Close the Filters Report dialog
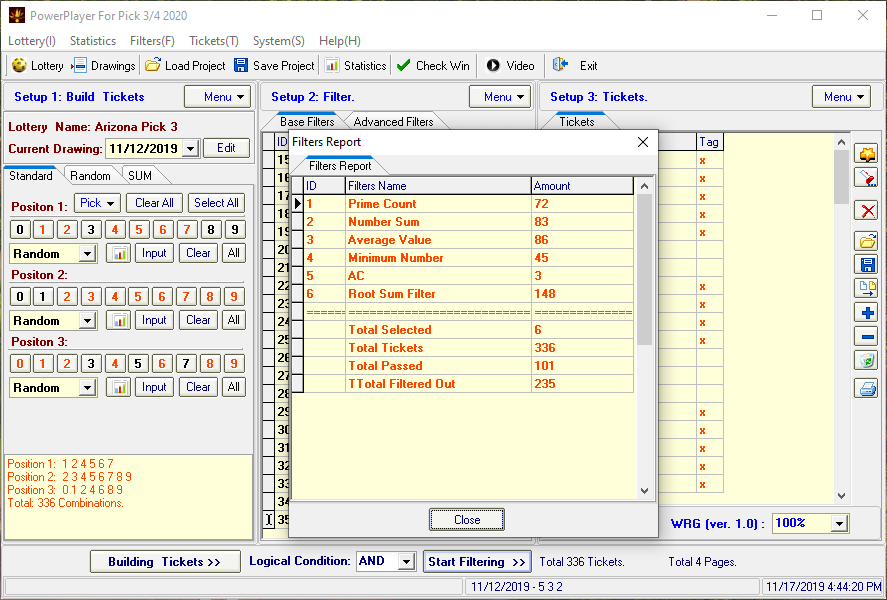Image resolution: width=887 pixels, height=600 pixels. pos(466,519)
